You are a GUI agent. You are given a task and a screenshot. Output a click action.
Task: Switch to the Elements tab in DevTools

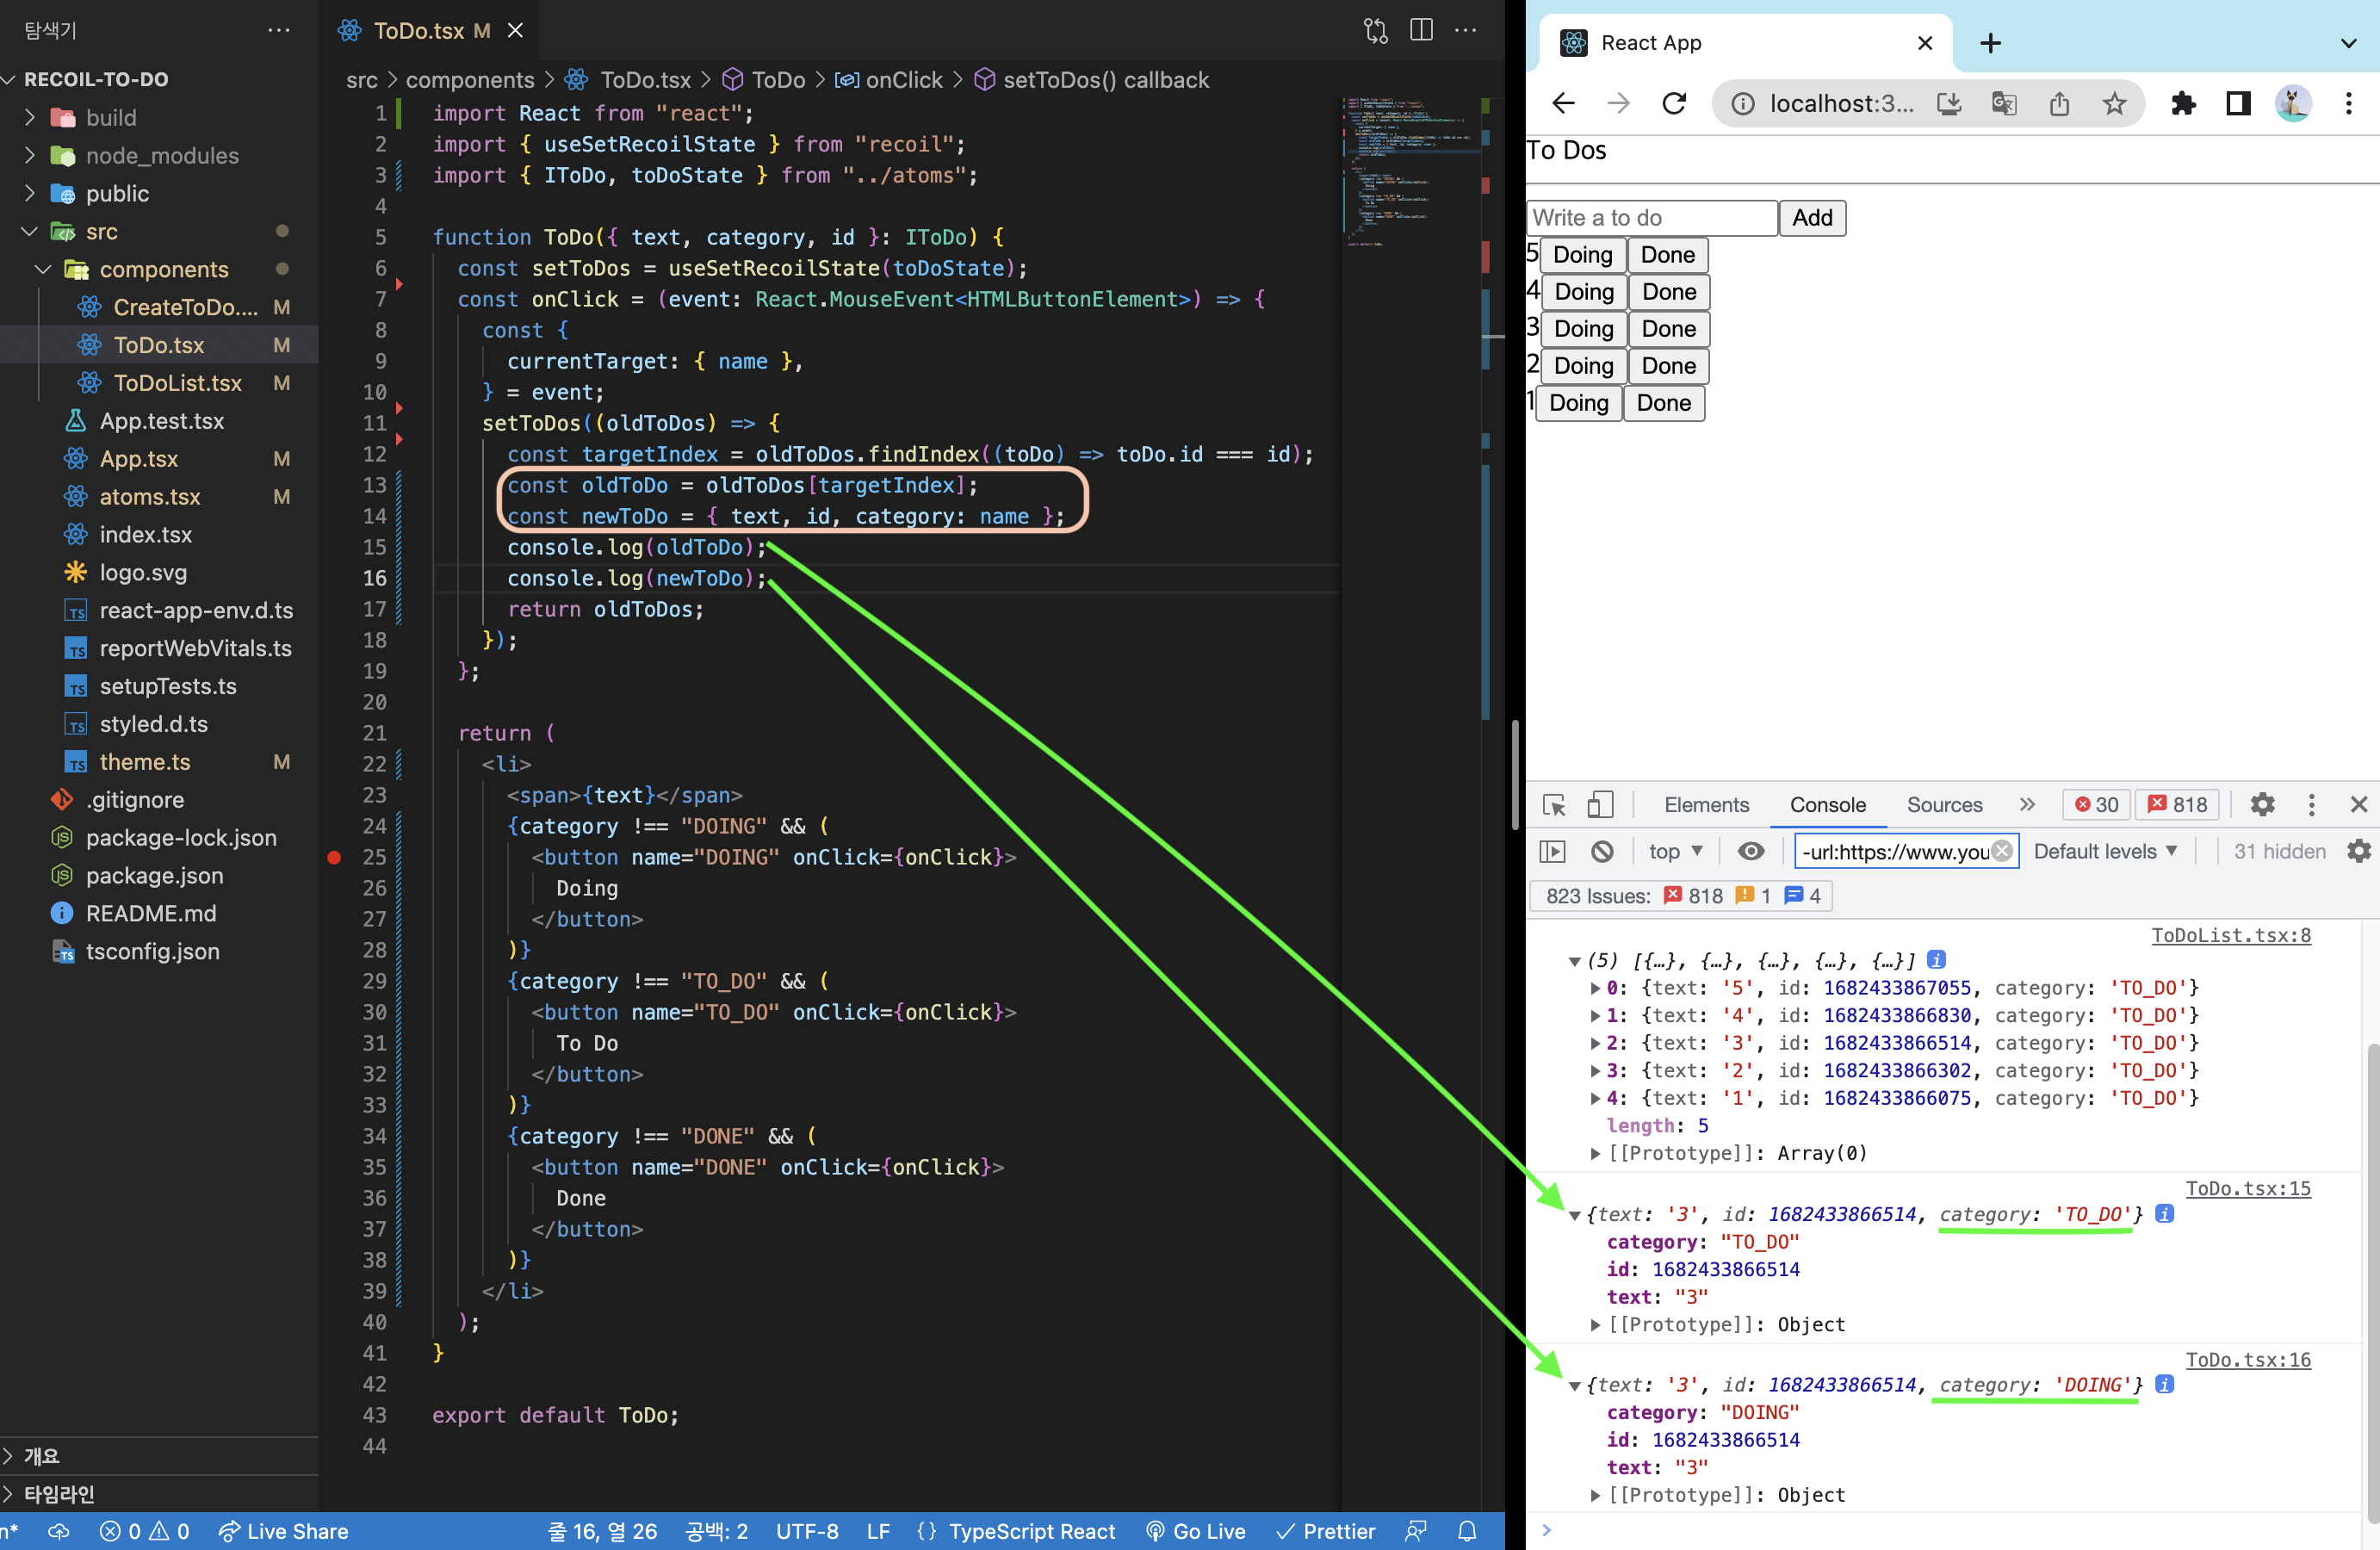tap(1706, 805)
